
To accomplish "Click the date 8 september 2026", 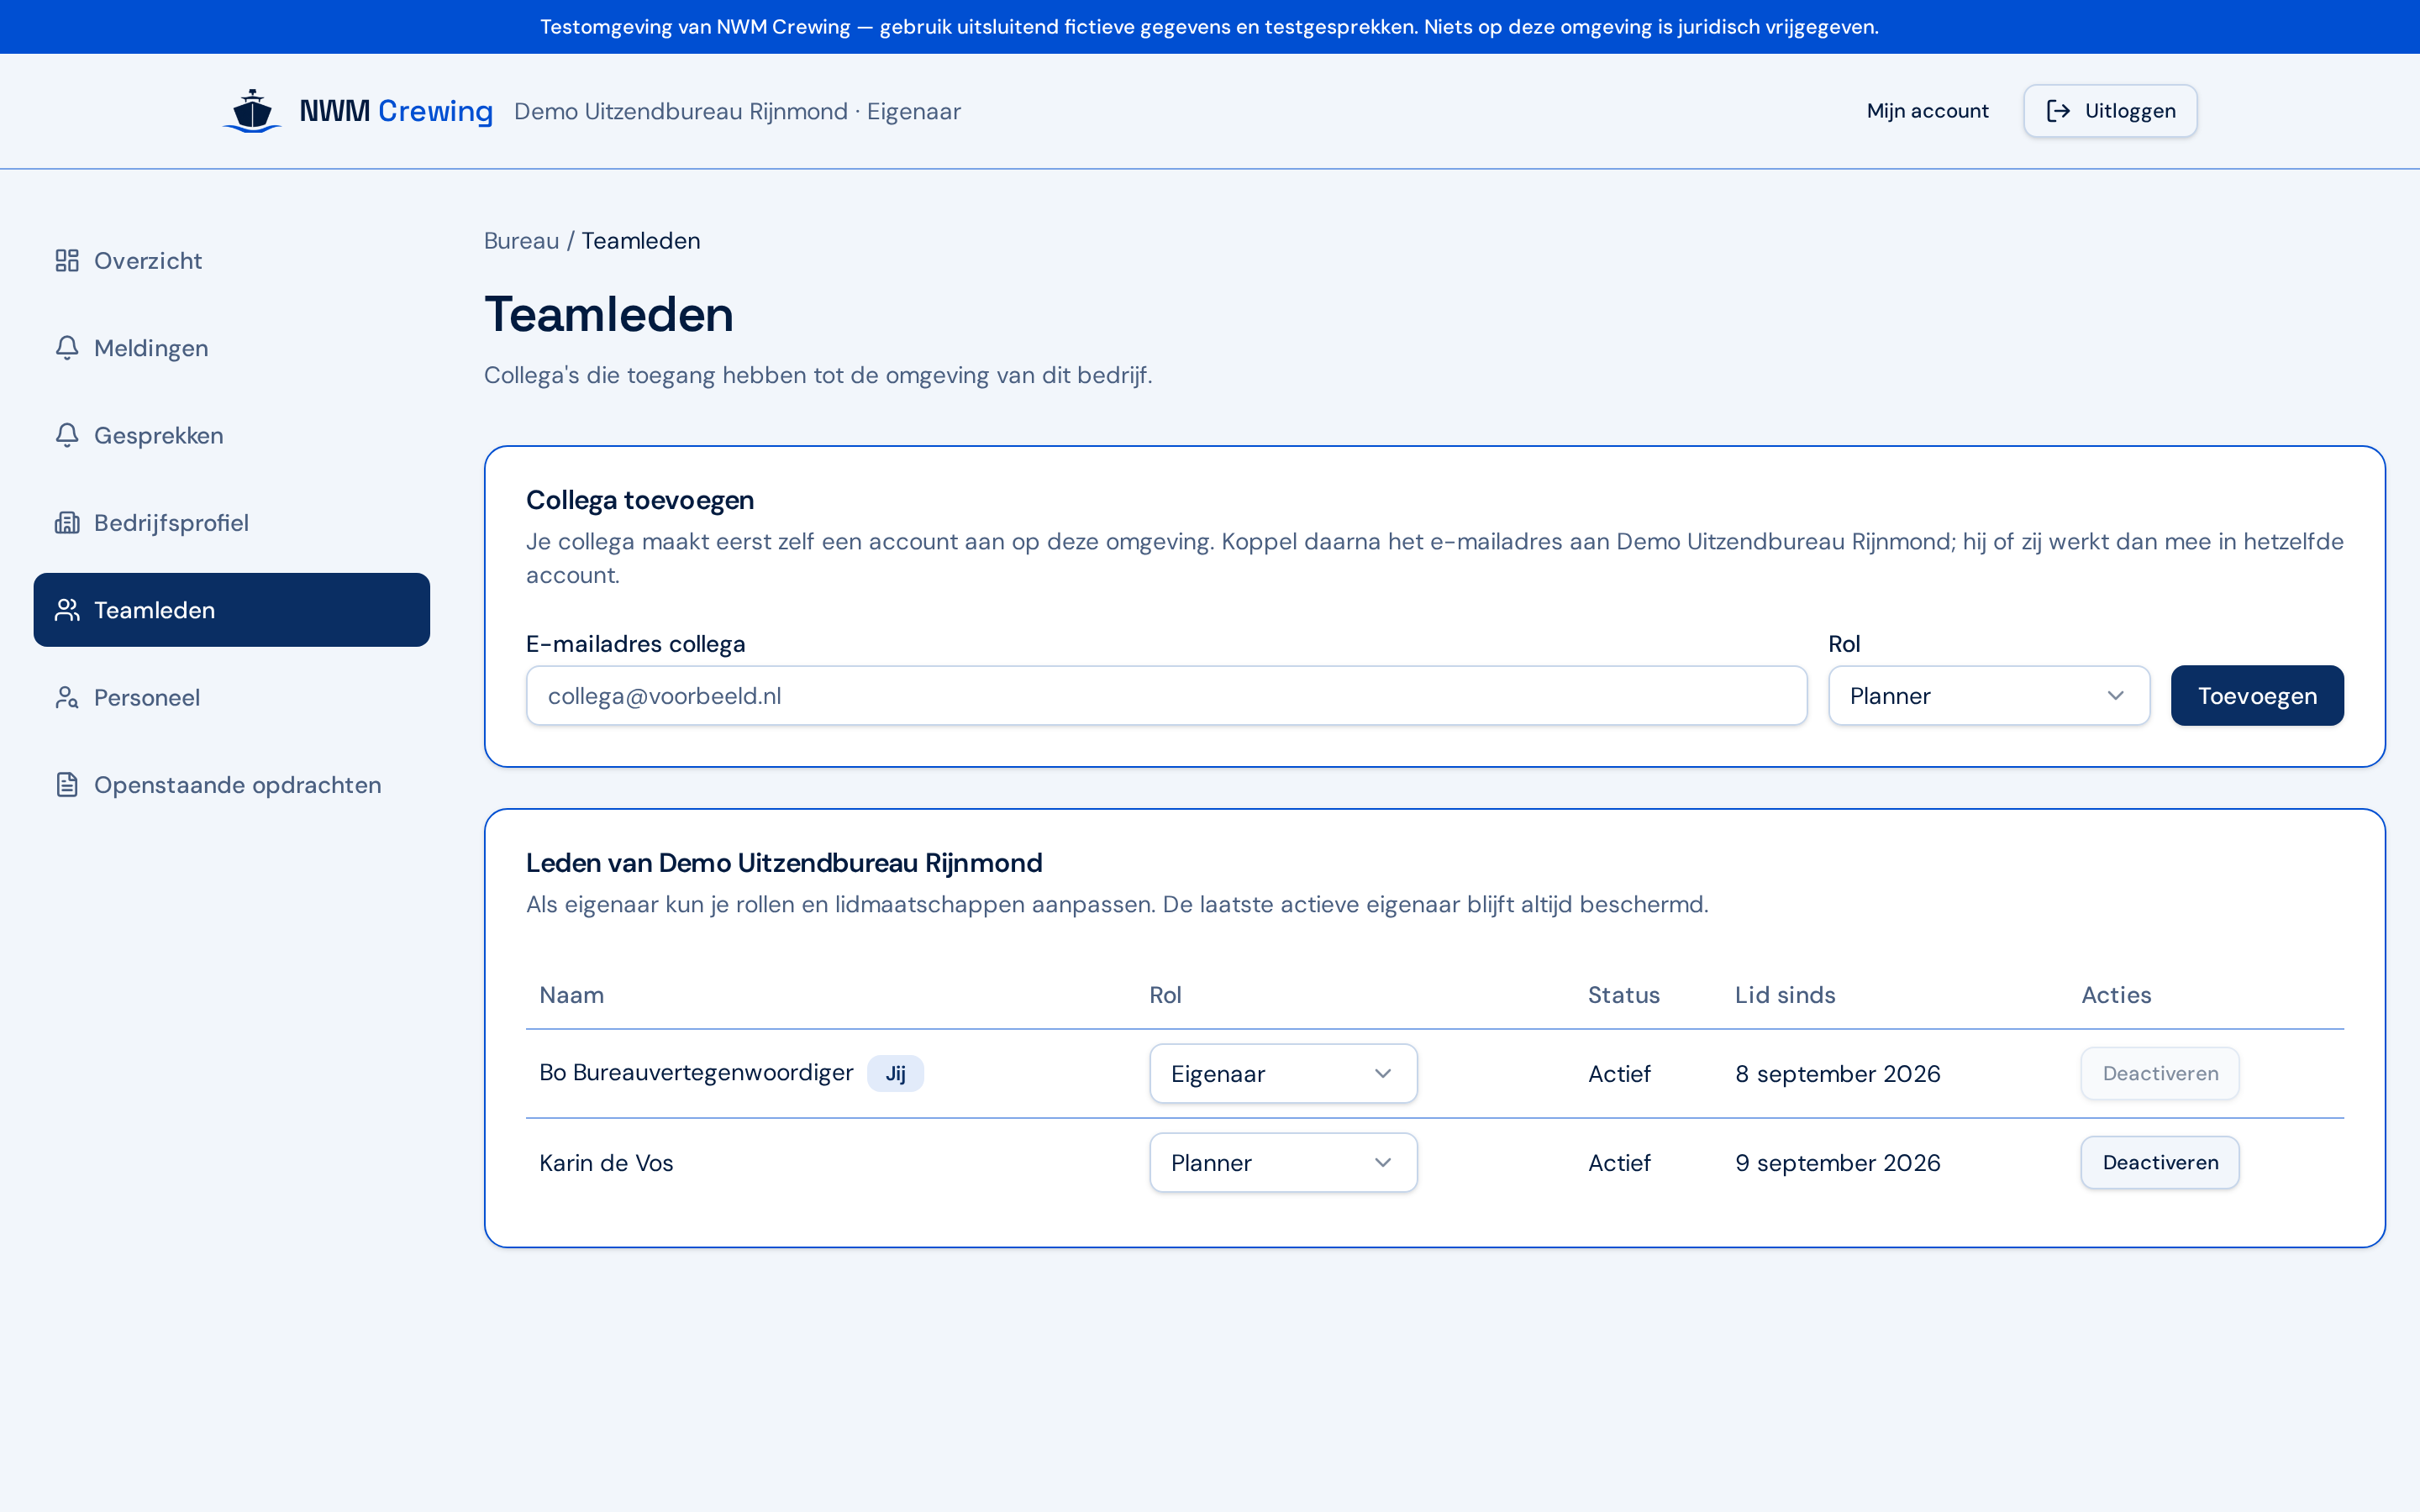I will [1838, 1074].
